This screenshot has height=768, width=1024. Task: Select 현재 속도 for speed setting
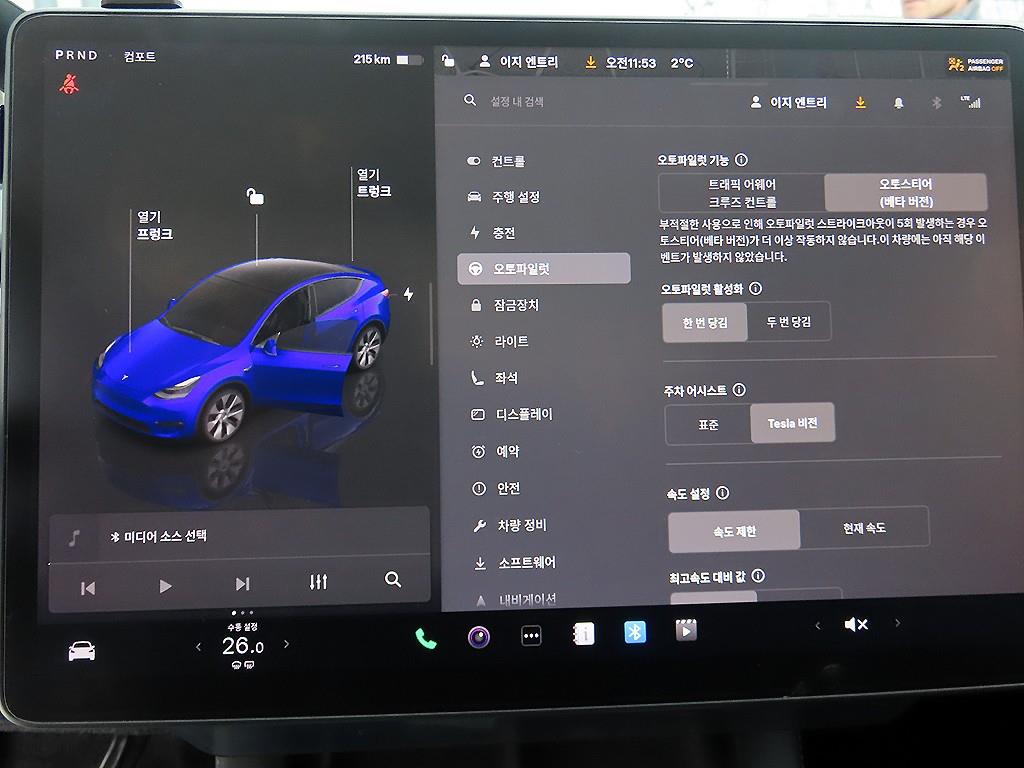863,528
